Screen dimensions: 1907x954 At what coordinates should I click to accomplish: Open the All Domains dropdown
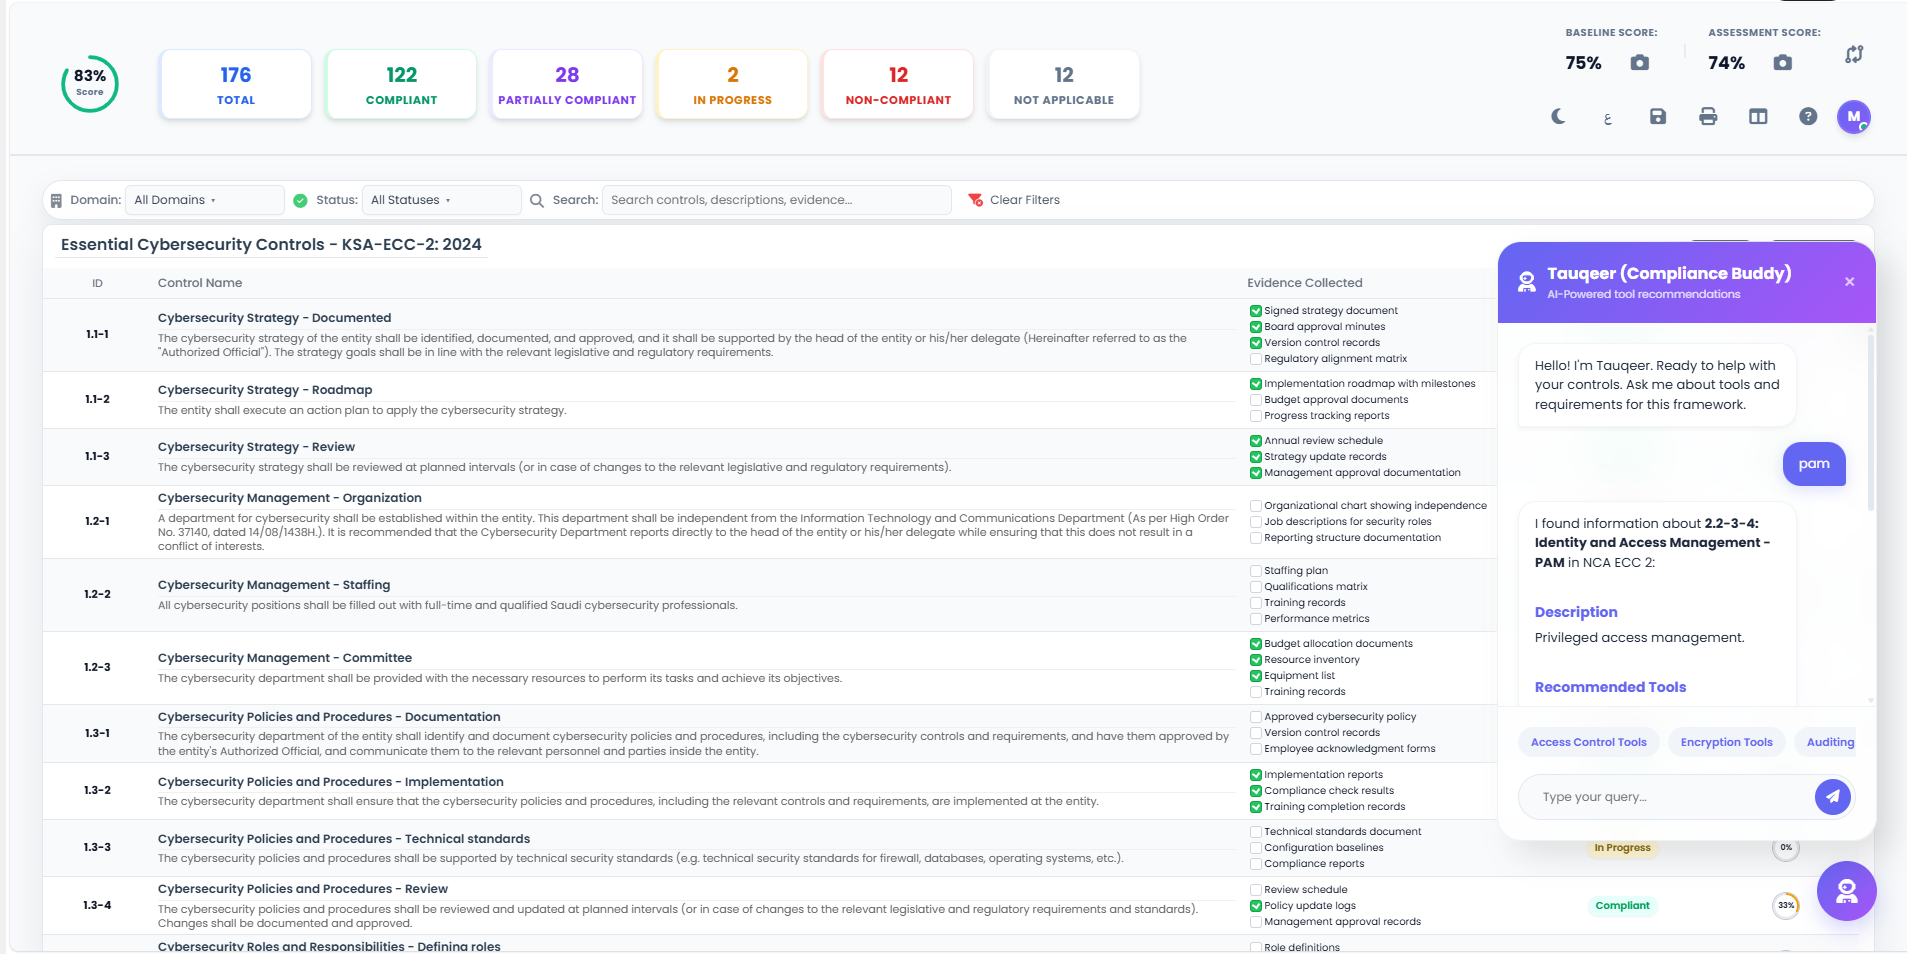[204, 200]
